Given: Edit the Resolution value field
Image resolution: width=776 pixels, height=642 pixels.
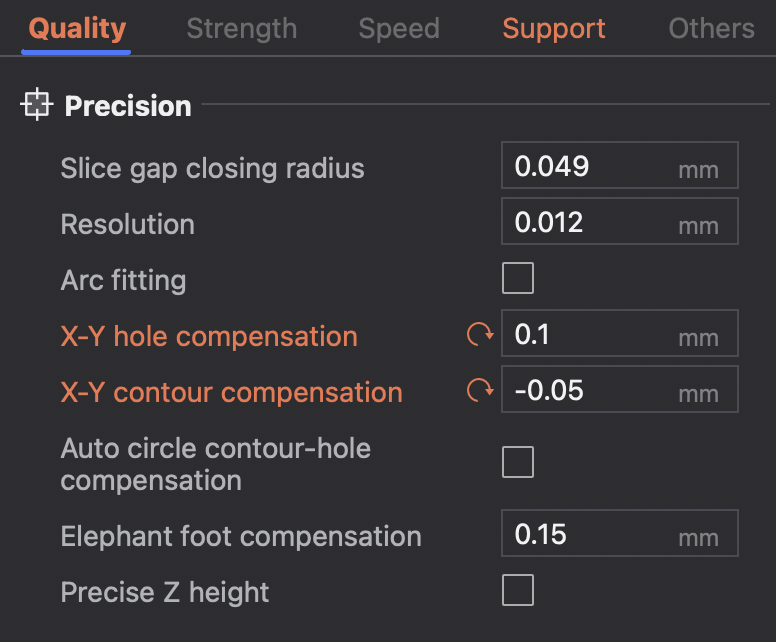Looking at the screenshot, I should pos(590,222).
